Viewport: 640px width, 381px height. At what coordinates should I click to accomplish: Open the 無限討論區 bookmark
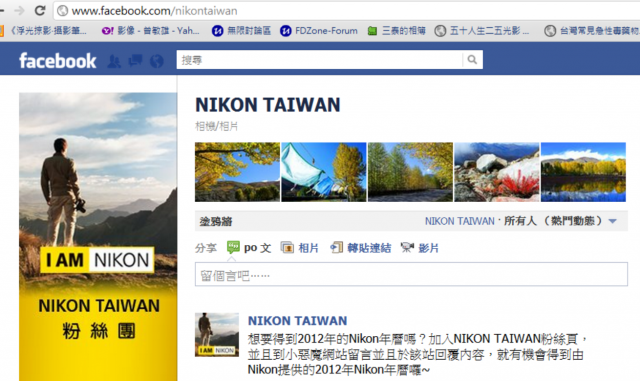point(241,31)
